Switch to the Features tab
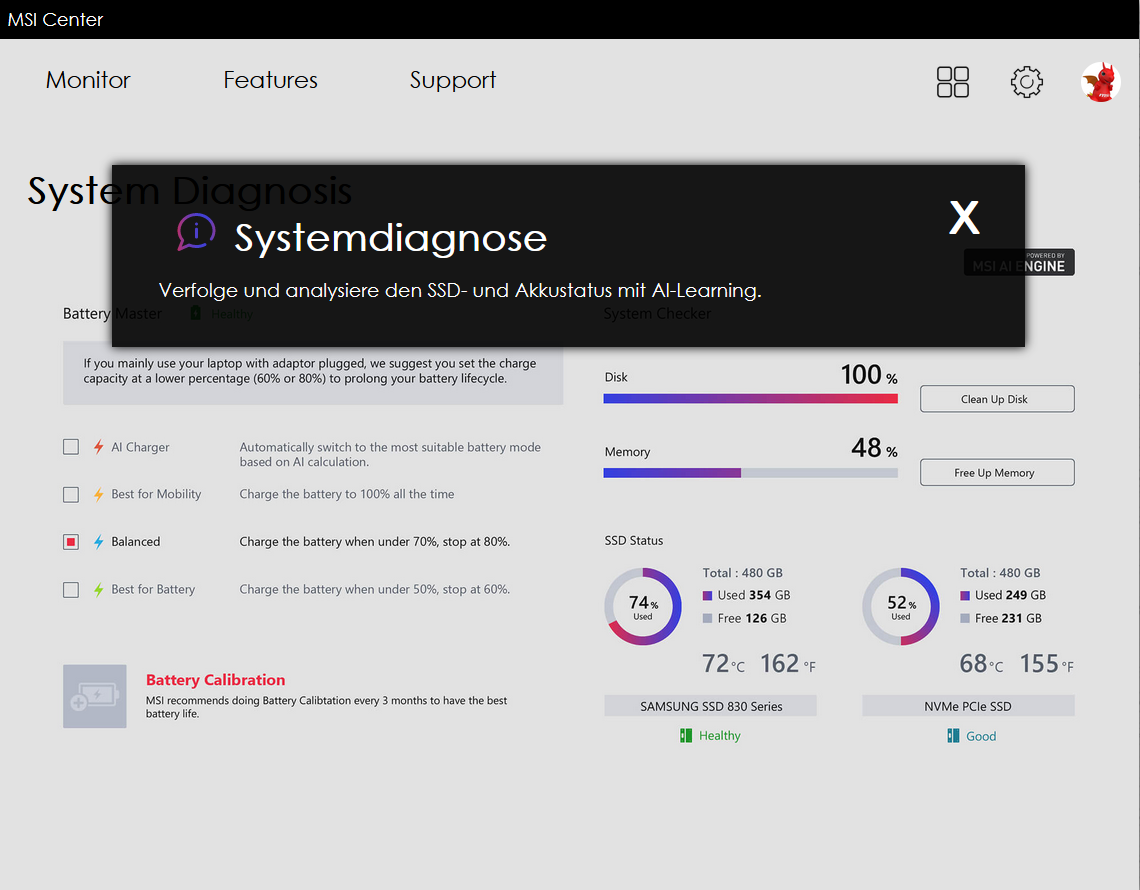The width and height of the screenshot is (1140, 890). coord(270,79)
